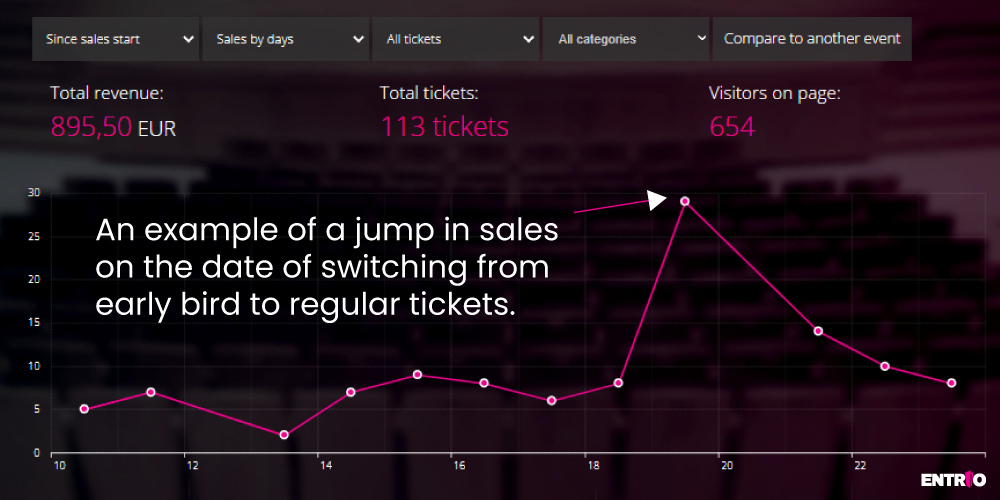Click the '654' visitors on page value
Viewport: 1000px width, 500px height.
[732, 127]
